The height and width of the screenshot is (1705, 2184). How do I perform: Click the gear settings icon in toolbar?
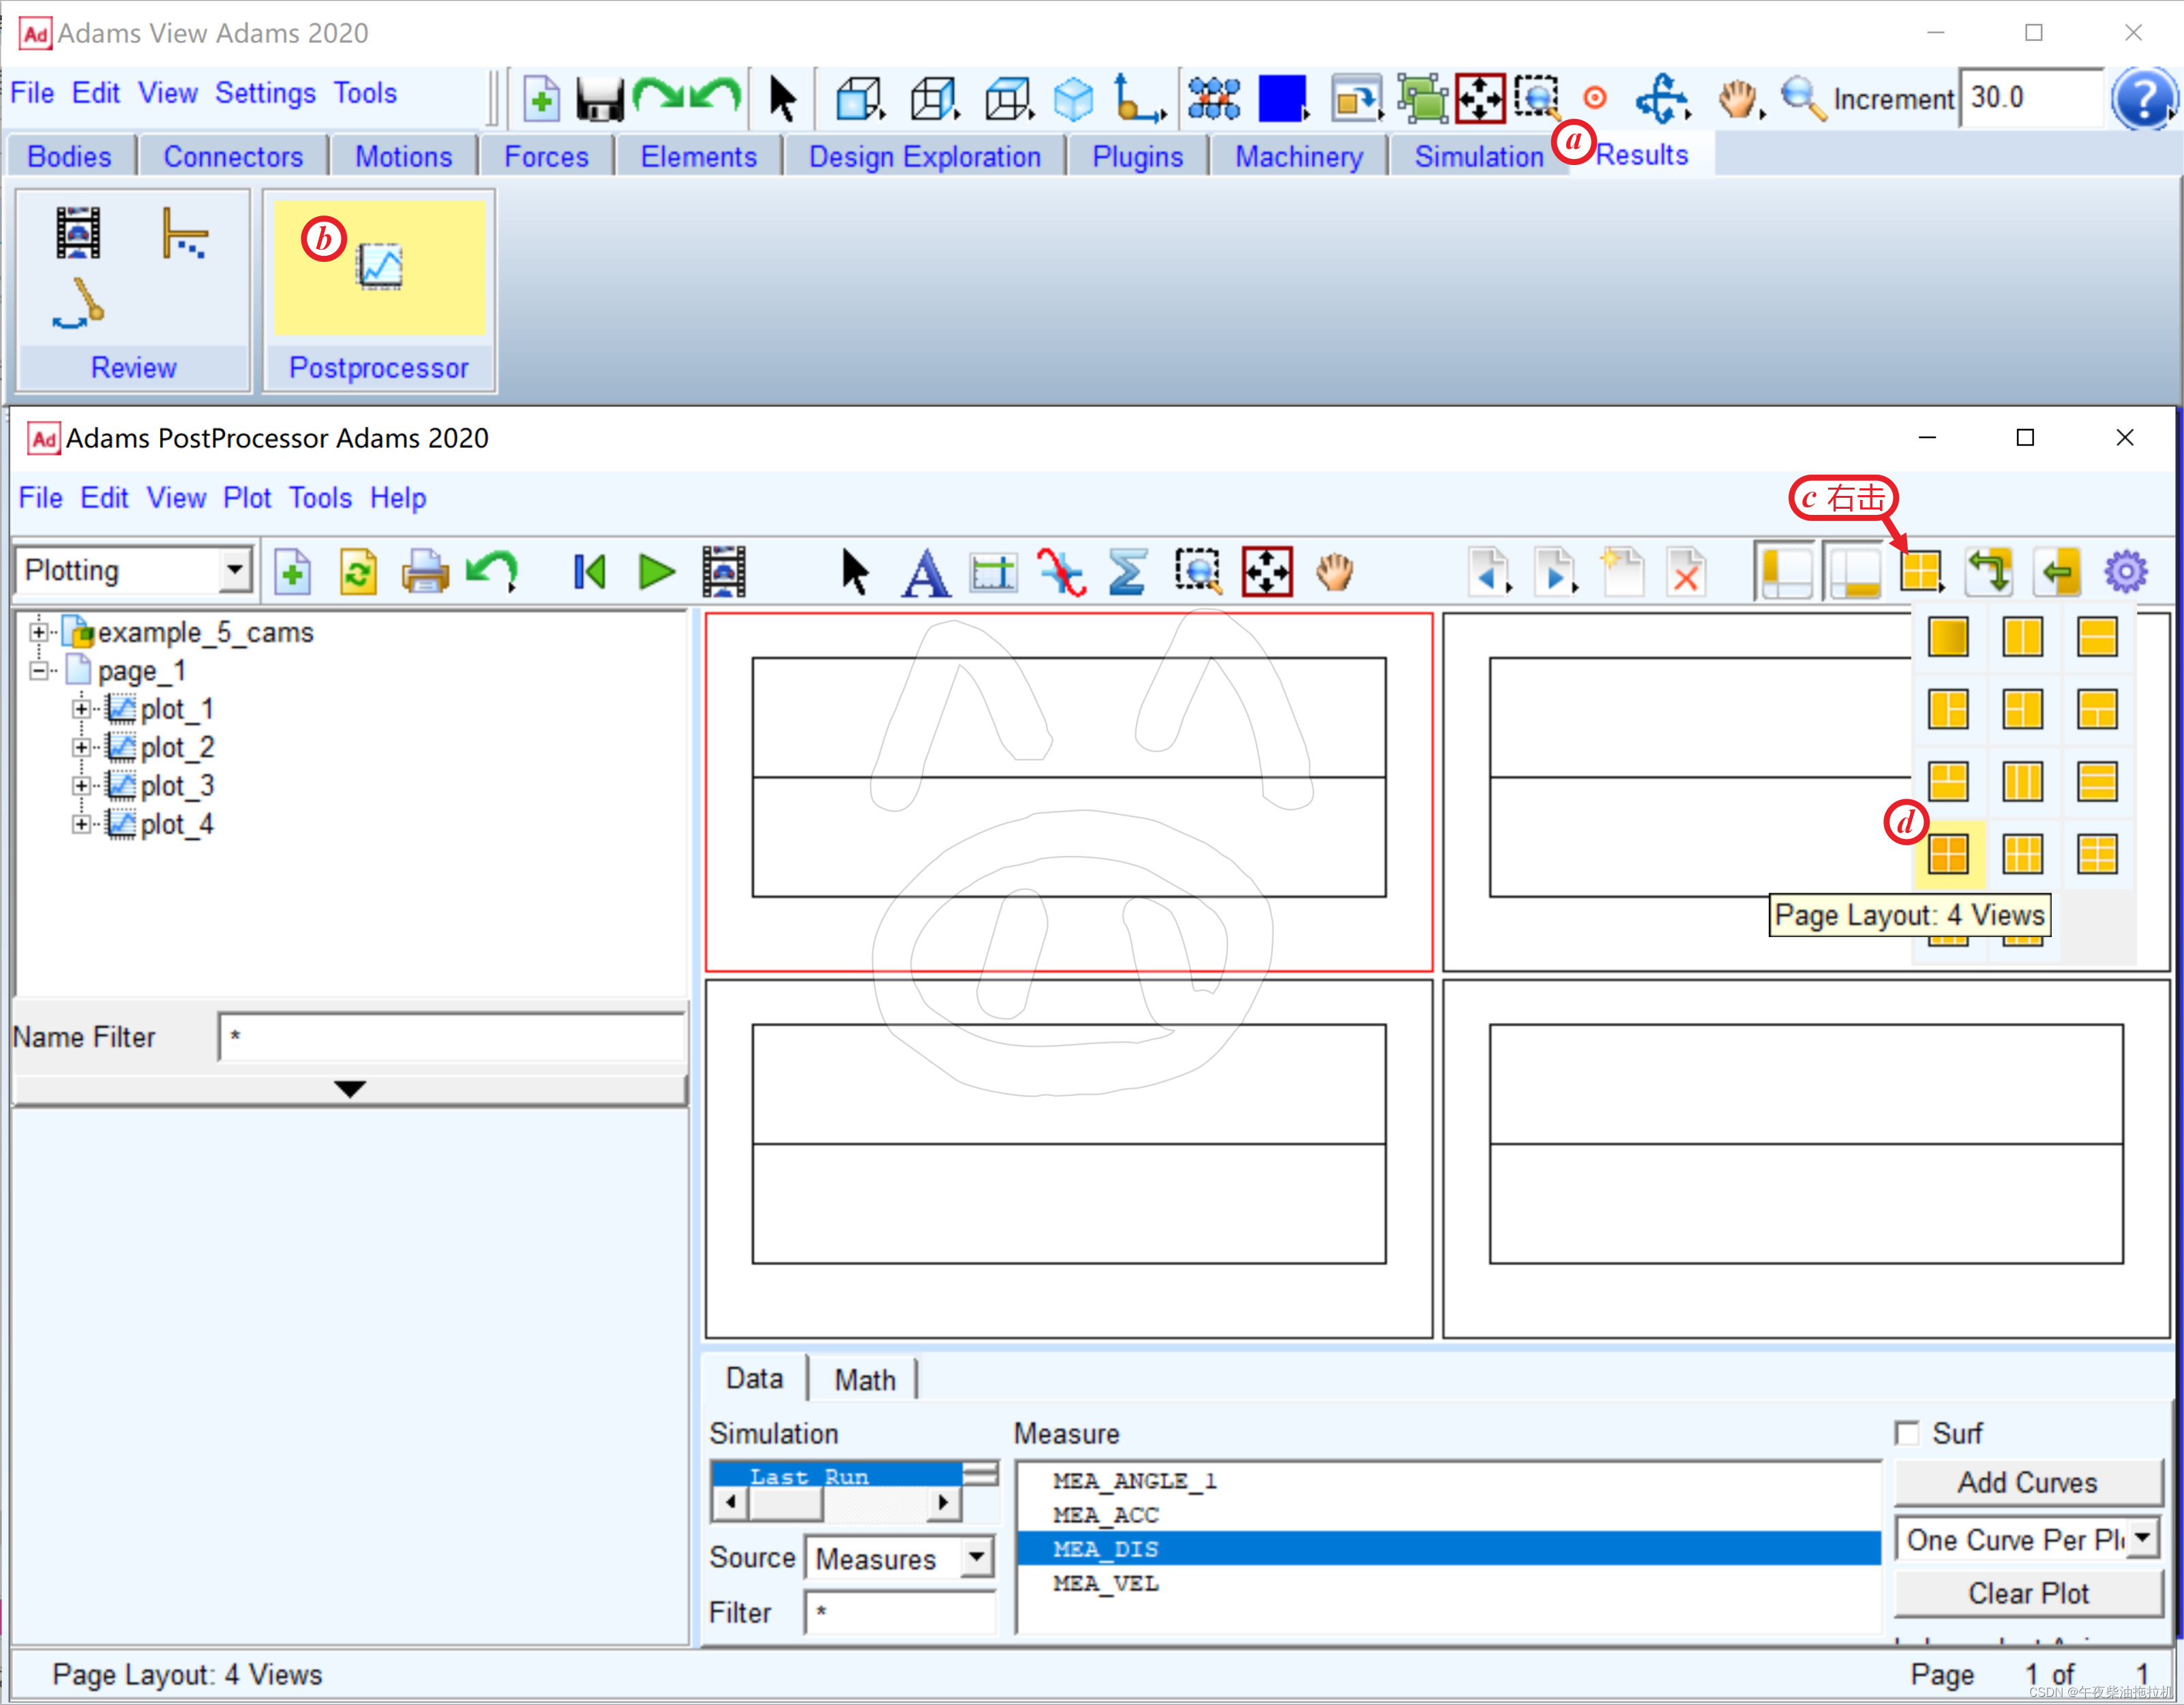(2125, 572)
